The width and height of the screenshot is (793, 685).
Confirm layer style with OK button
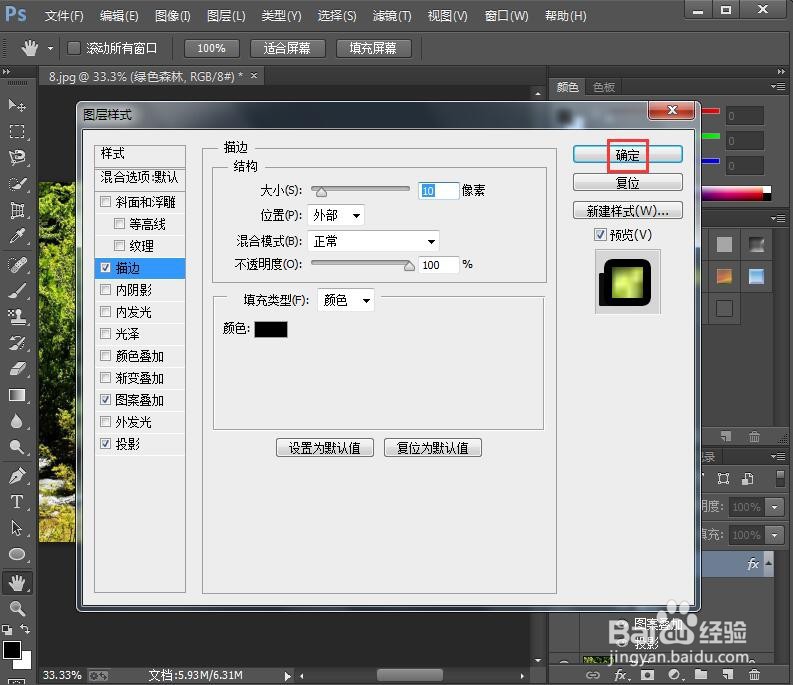(x=628, y=155)
